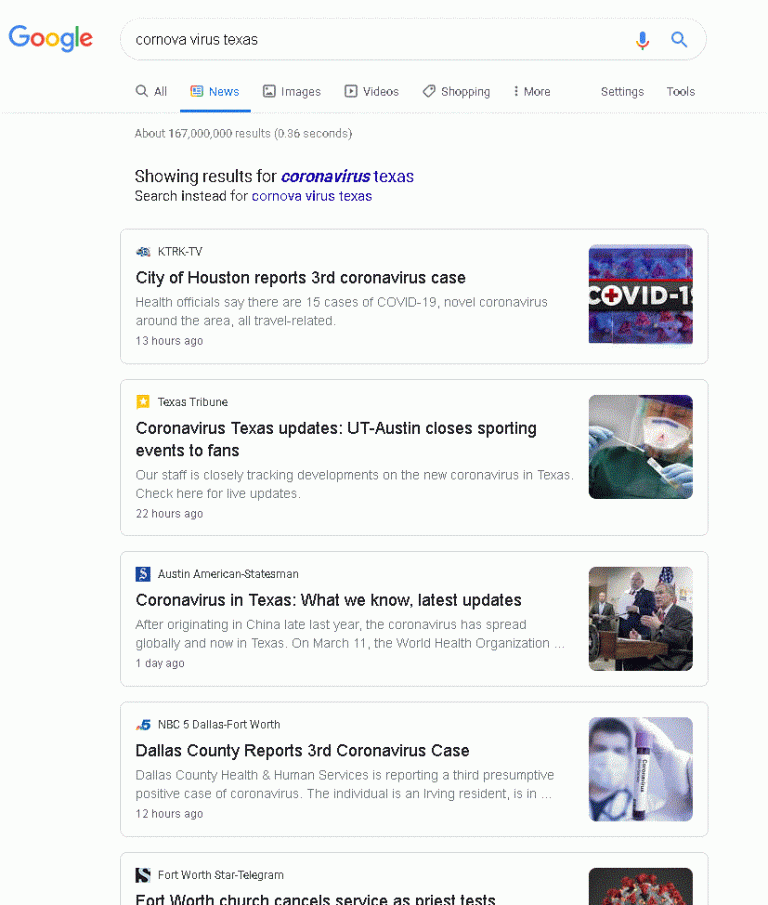The image size is (768, 905).
Task: Click the 'Our staff is closely tracking' snippet
Action: coord(354,484)
